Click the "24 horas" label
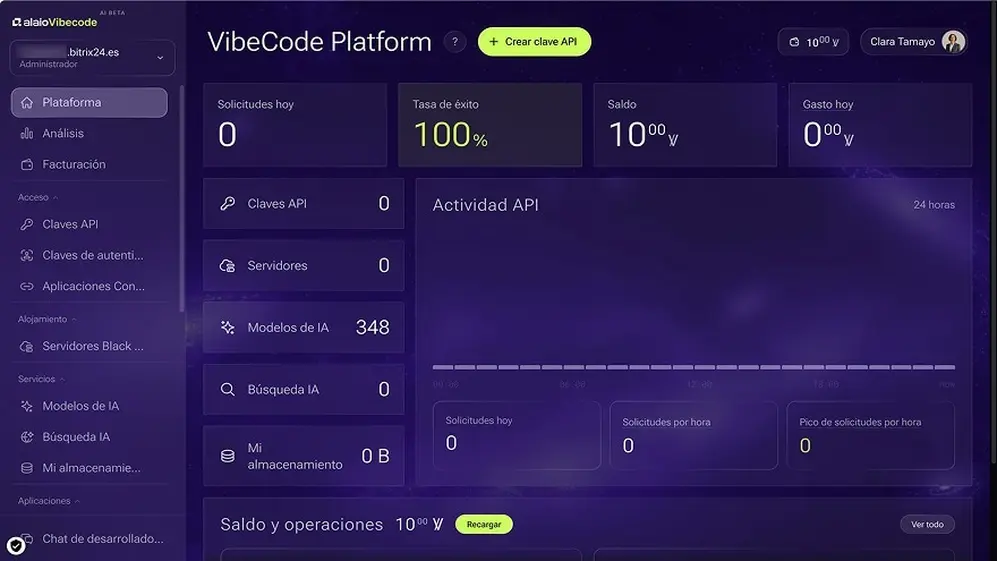 [x=934, y=205]
